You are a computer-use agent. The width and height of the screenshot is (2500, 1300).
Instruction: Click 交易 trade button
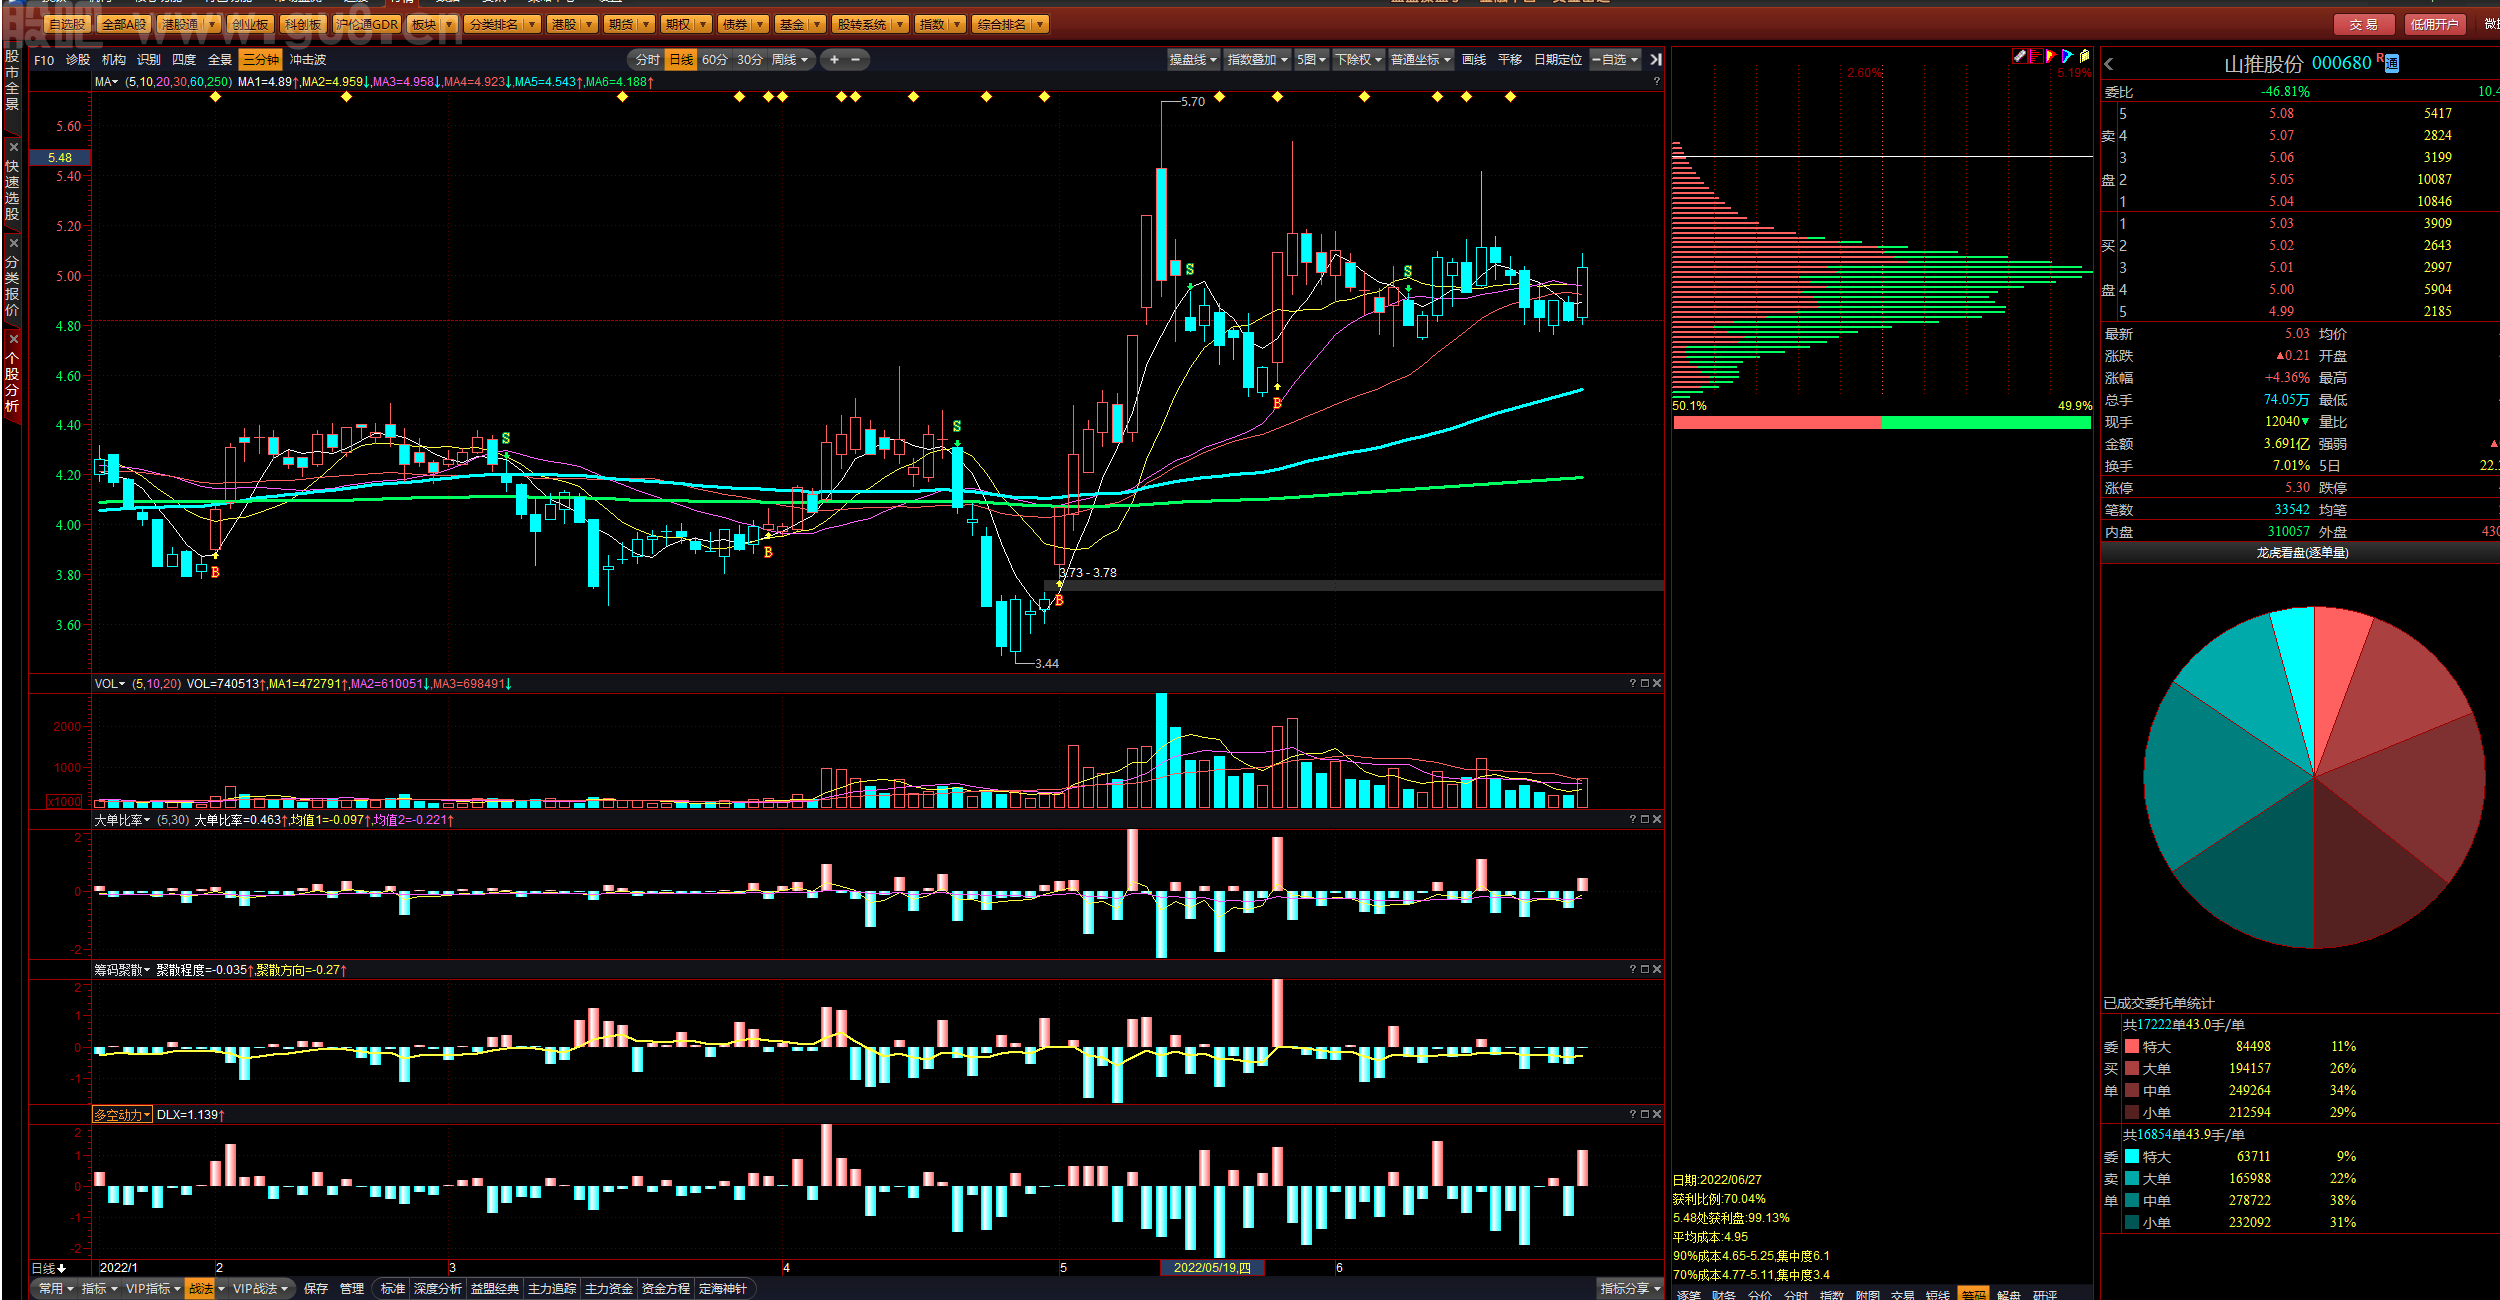(x=2364, y=24)
